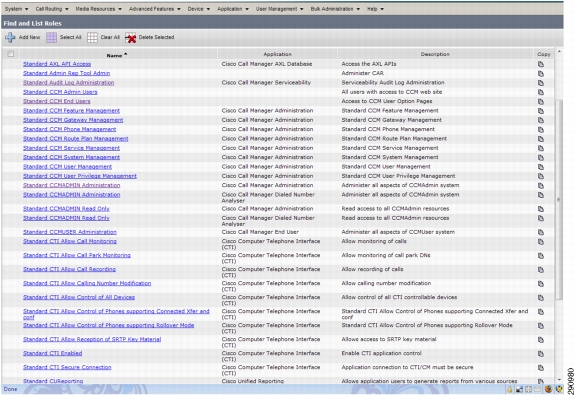Open the Standard CUReporting link
This screenshot has height=418, width=576.
click(53, 381)
